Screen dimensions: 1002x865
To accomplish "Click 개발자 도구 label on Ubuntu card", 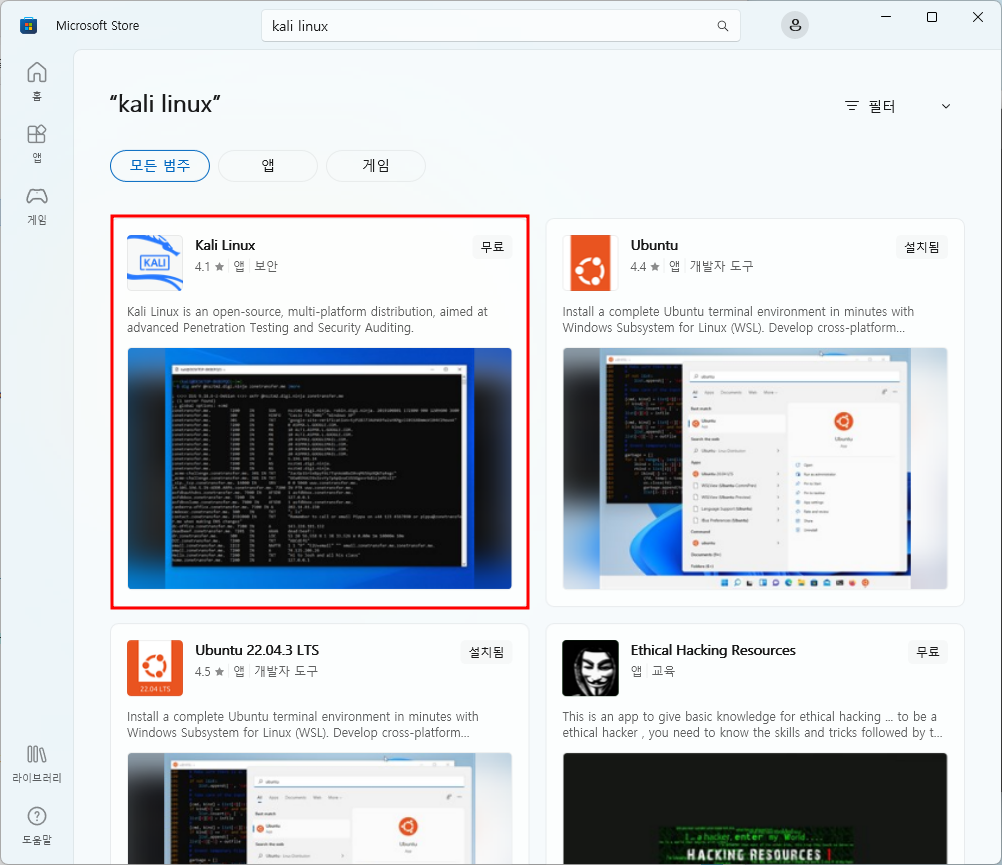I will click(721, 266).
